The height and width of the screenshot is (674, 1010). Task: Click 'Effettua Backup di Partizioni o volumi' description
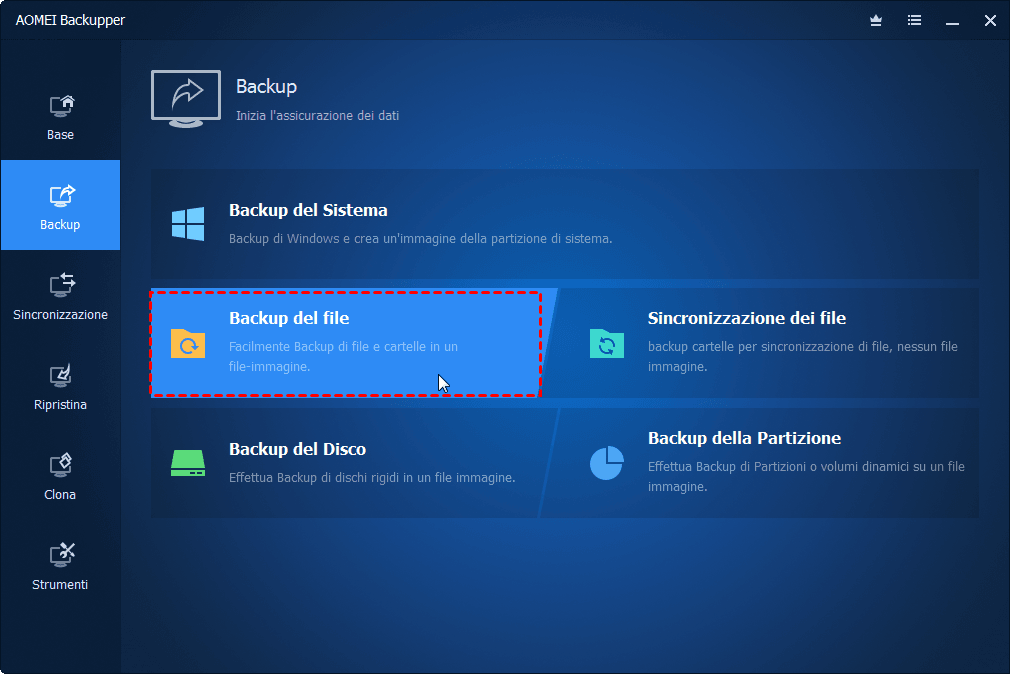coord(806,476)
